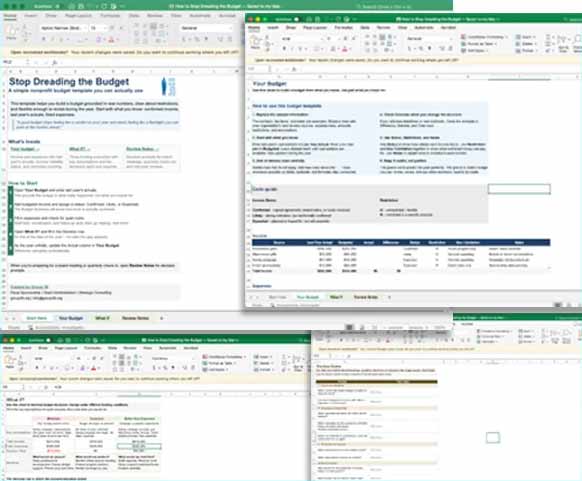
Task: Click font color icon in the Start Here window
Action: pyautogui.click(x=111, y=39)
